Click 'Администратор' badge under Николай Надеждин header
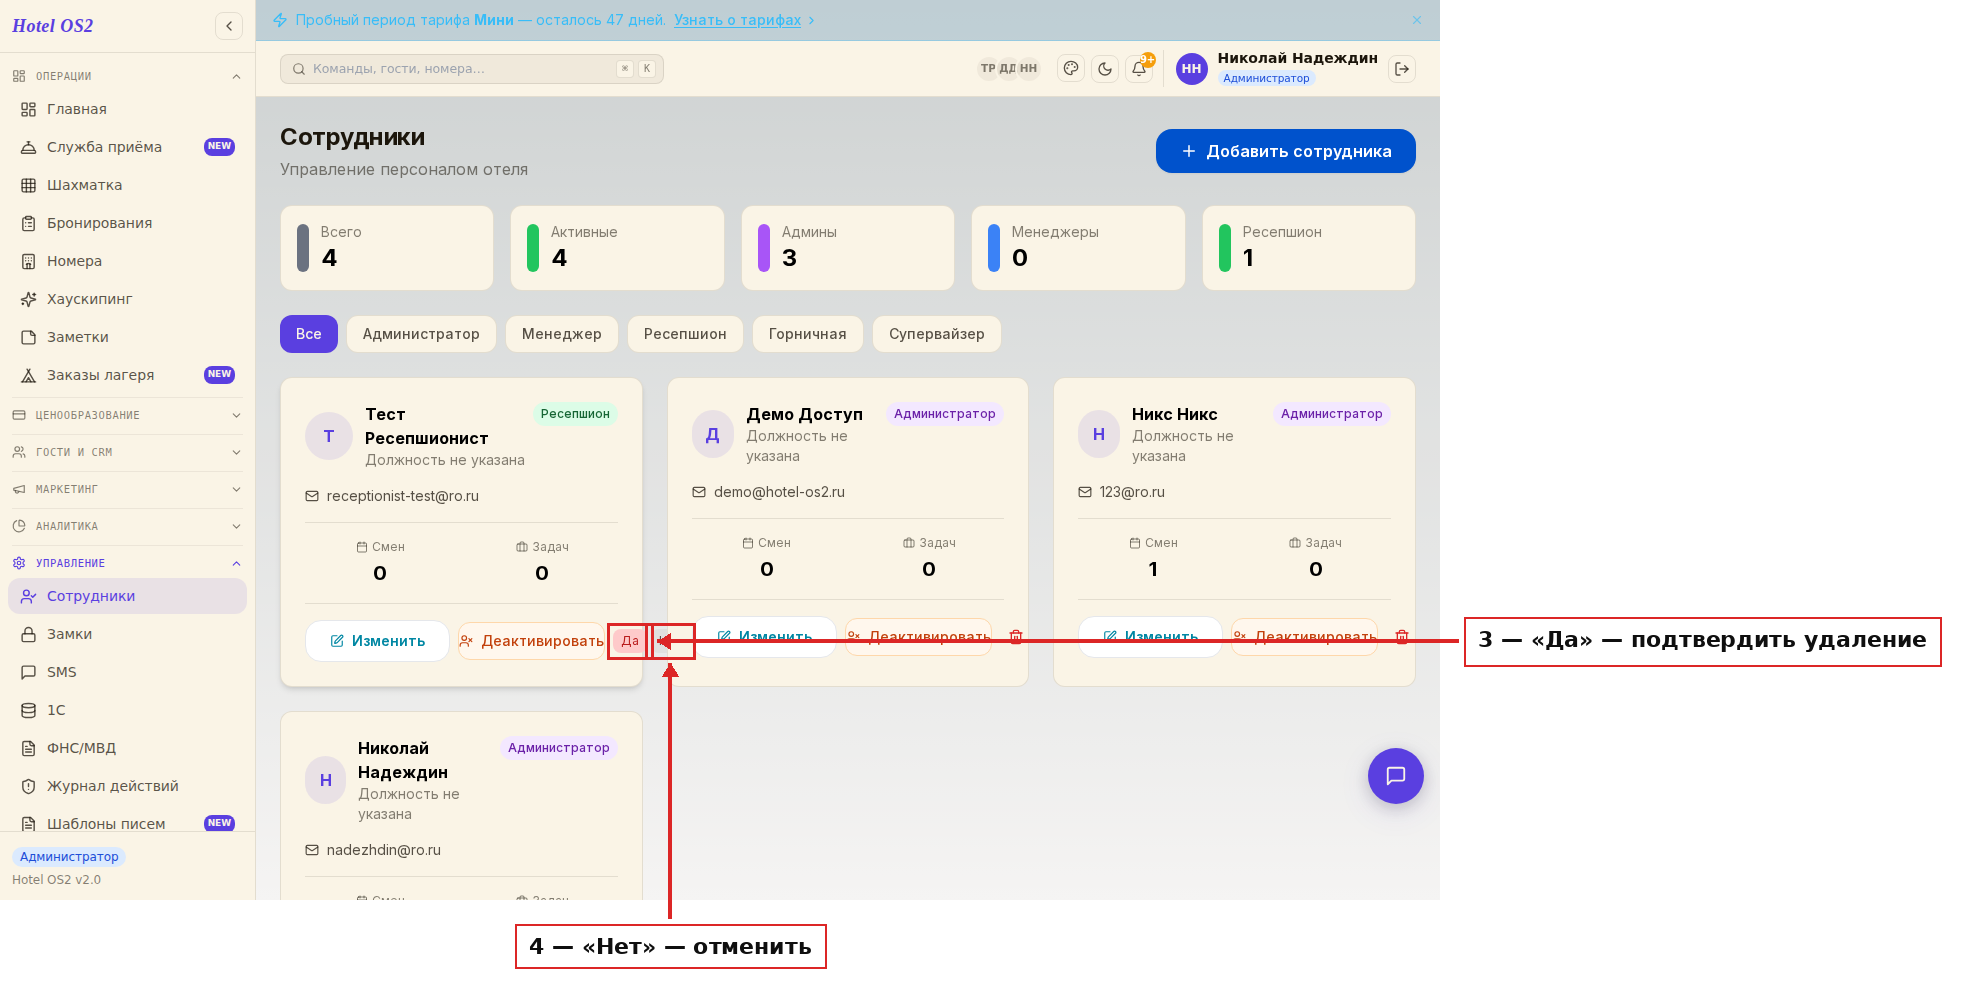 (x=1265, y=78)
